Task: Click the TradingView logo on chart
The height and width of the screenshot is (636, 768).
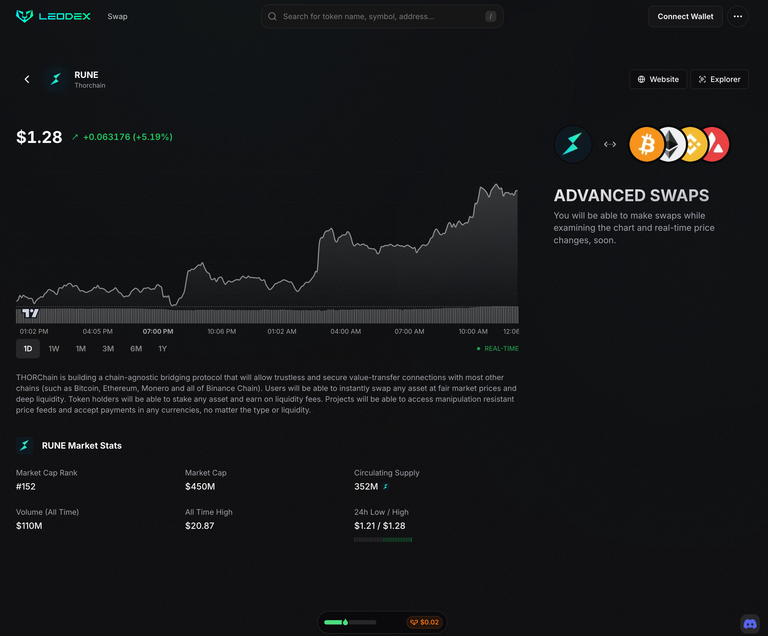Action: 30,313
